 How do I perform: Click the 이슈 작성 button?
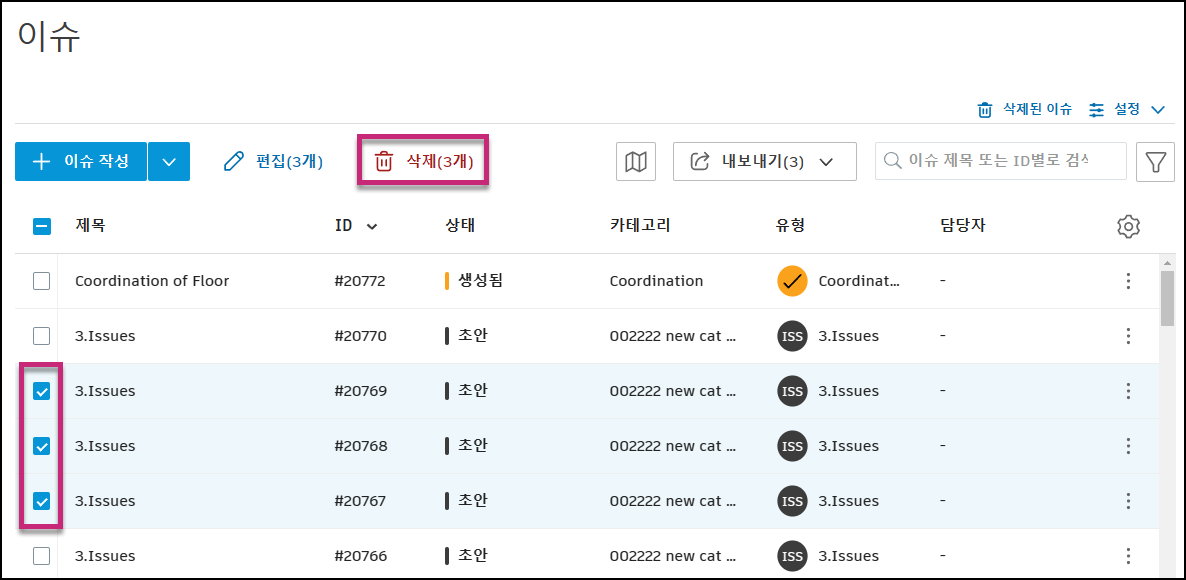tap(81, 161)
